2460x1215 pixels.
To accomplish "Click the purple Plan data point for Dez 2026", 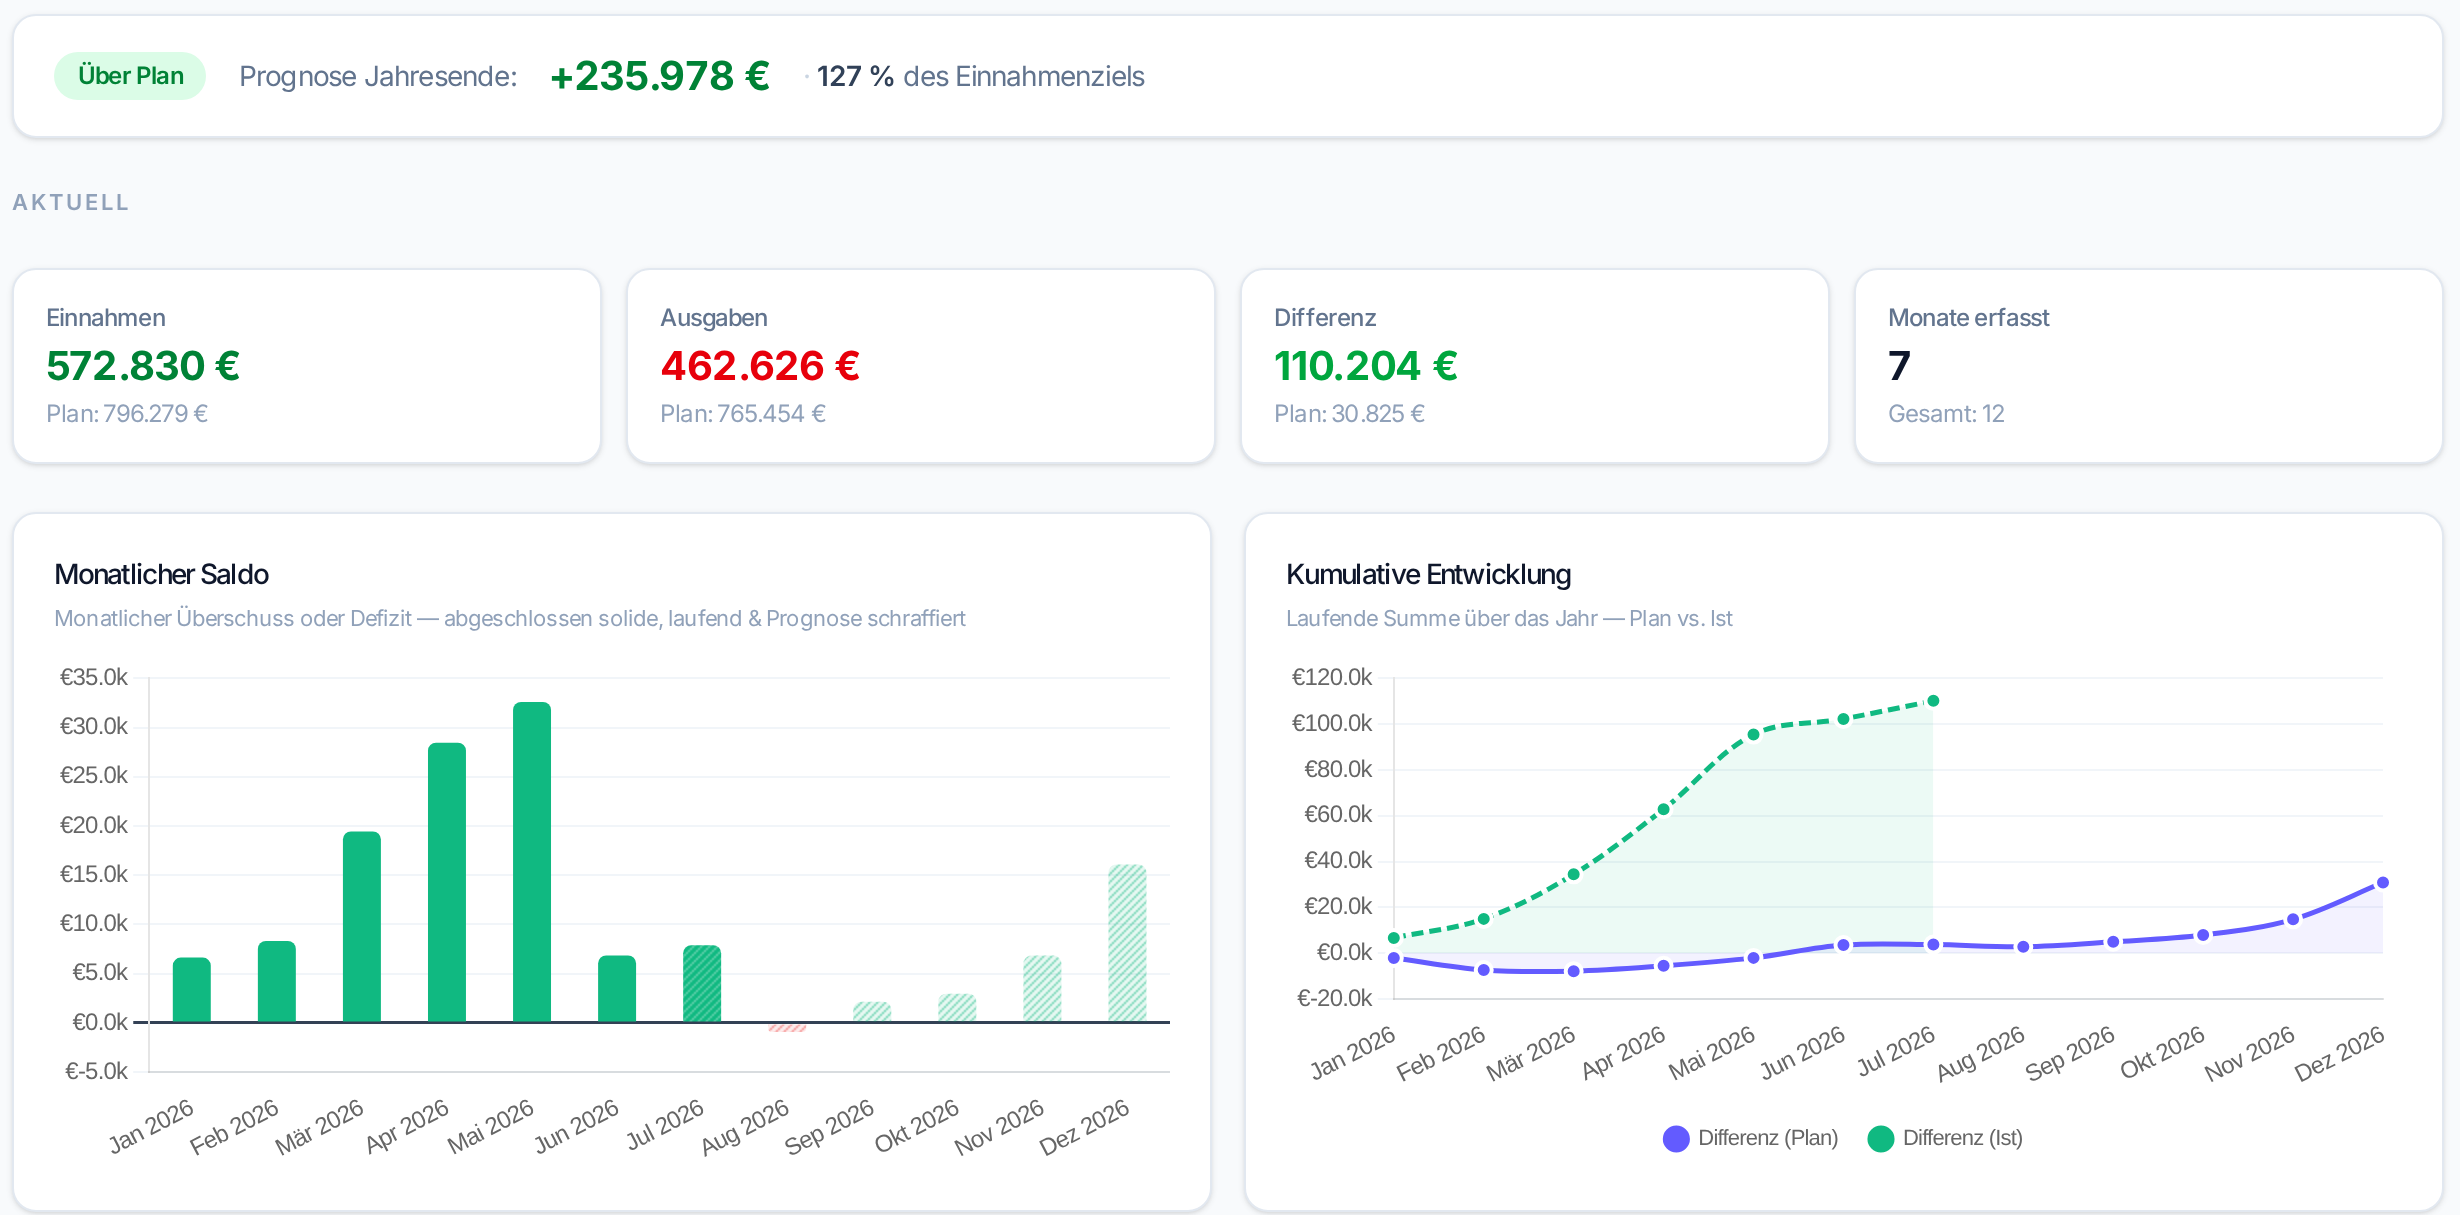I will (x=2383, y=883).
